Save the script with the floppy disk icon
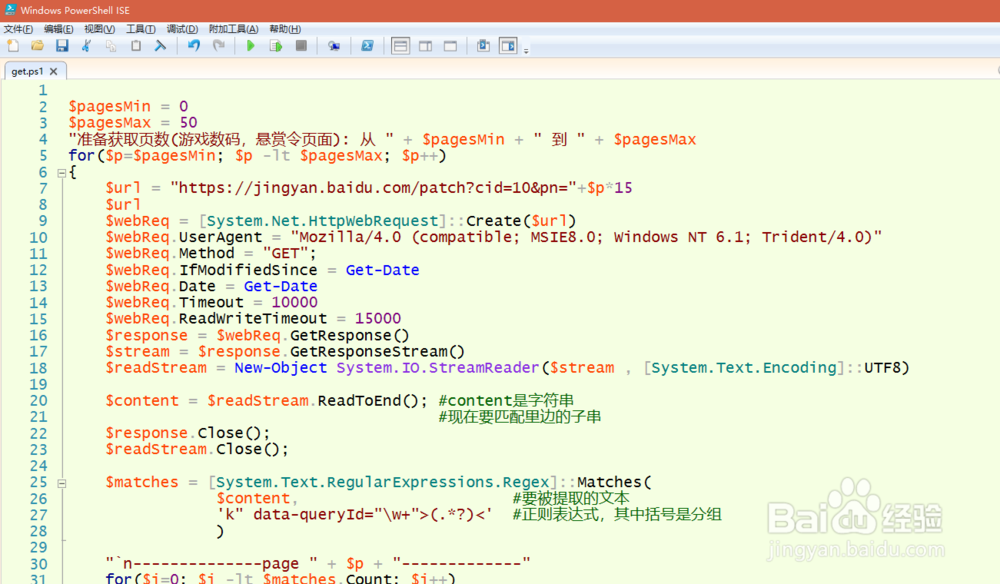 pyautogui.click(x=62, y=46)
